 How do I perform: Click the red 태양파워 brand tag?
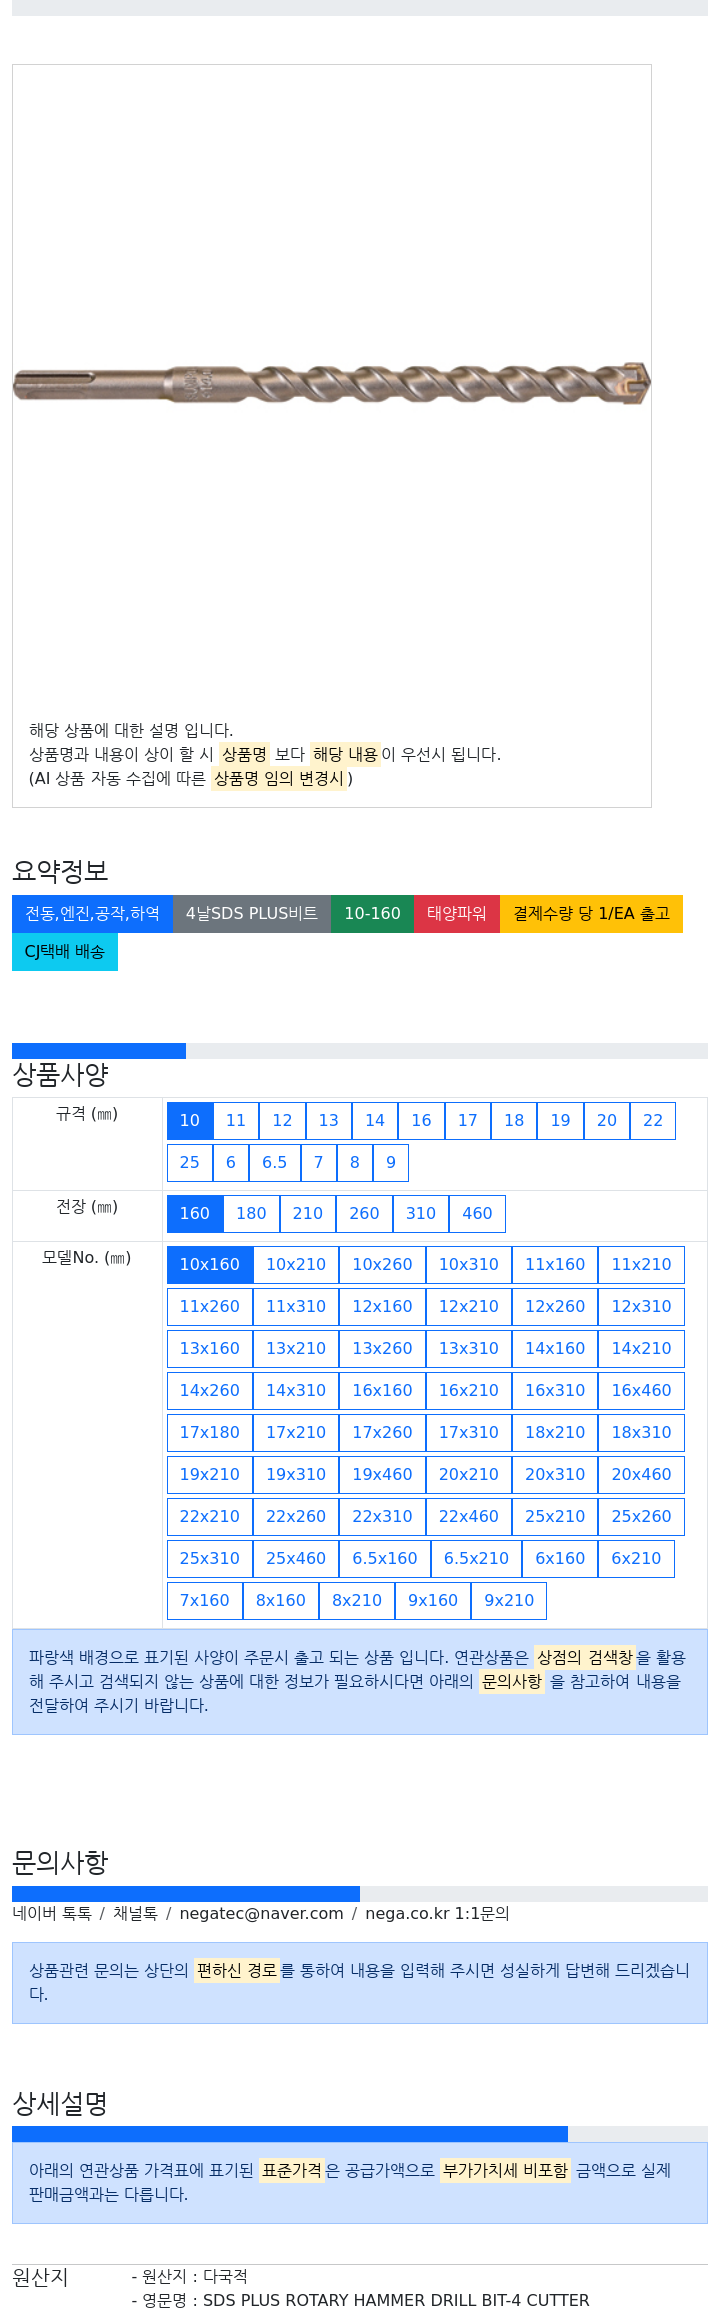coord(457,914)
